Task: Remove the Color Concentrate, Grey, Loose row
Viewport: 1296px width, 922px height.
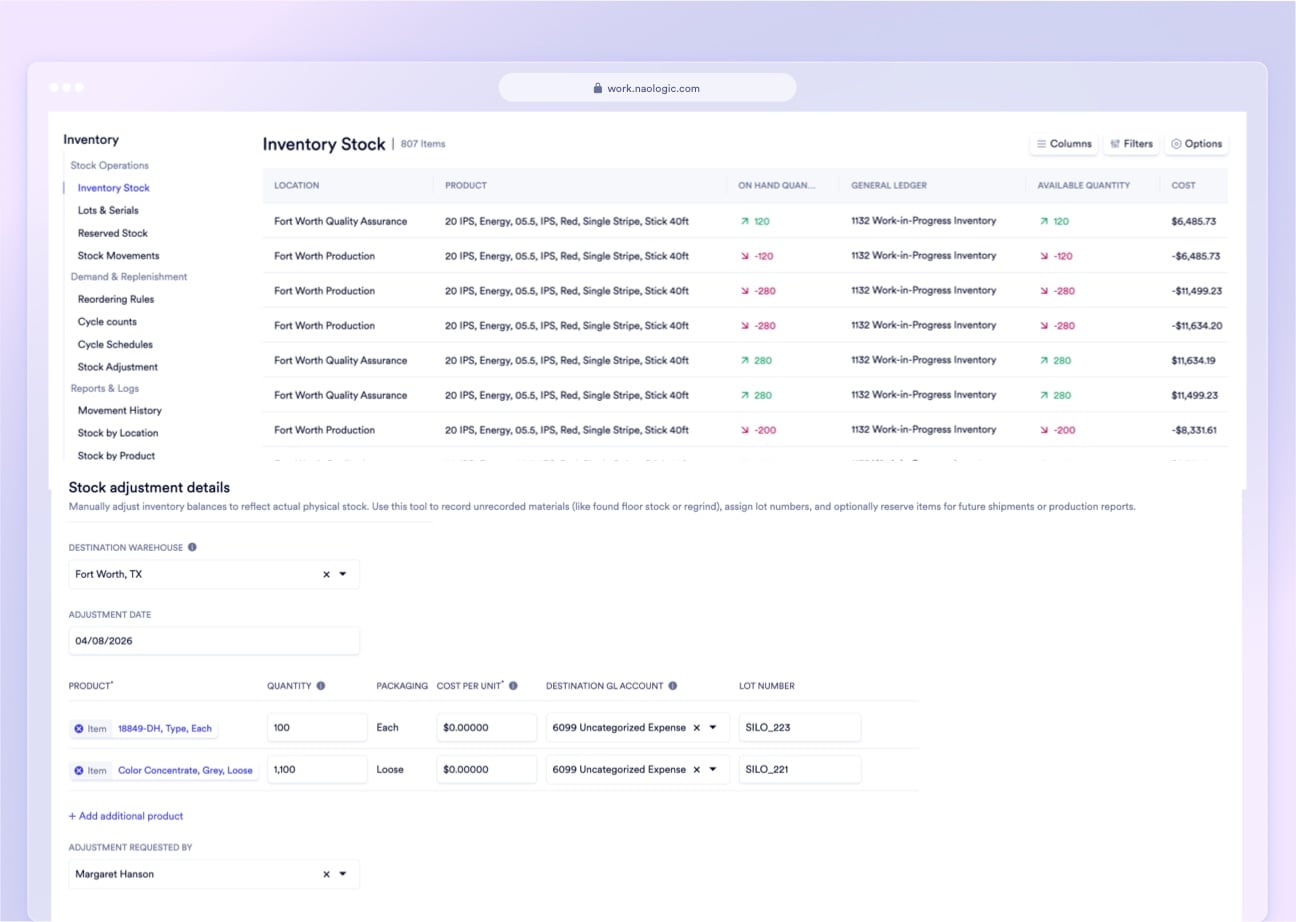Action: [80, 770]
